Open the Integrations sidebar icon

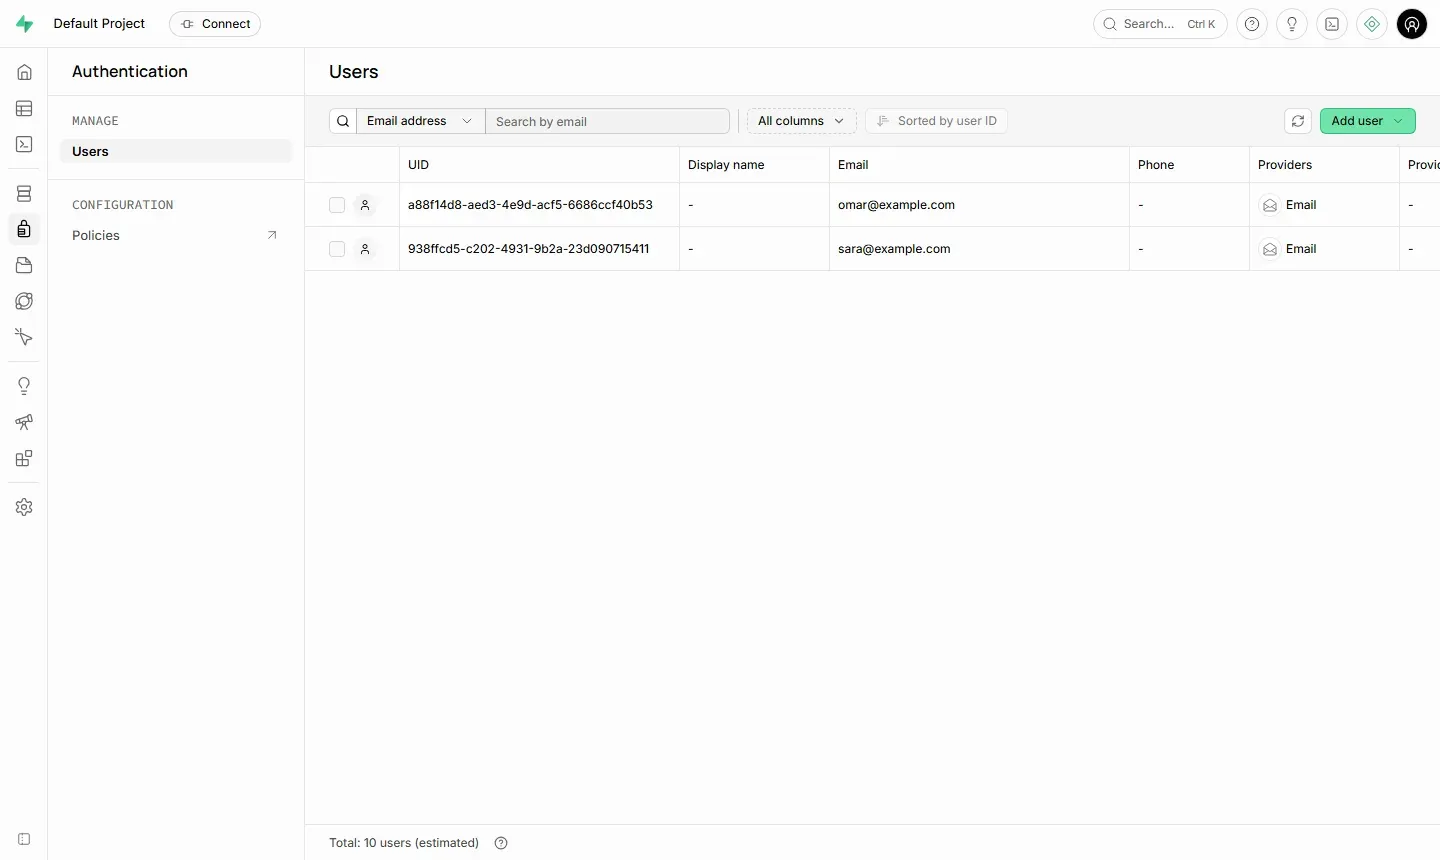tap(24, 458)
